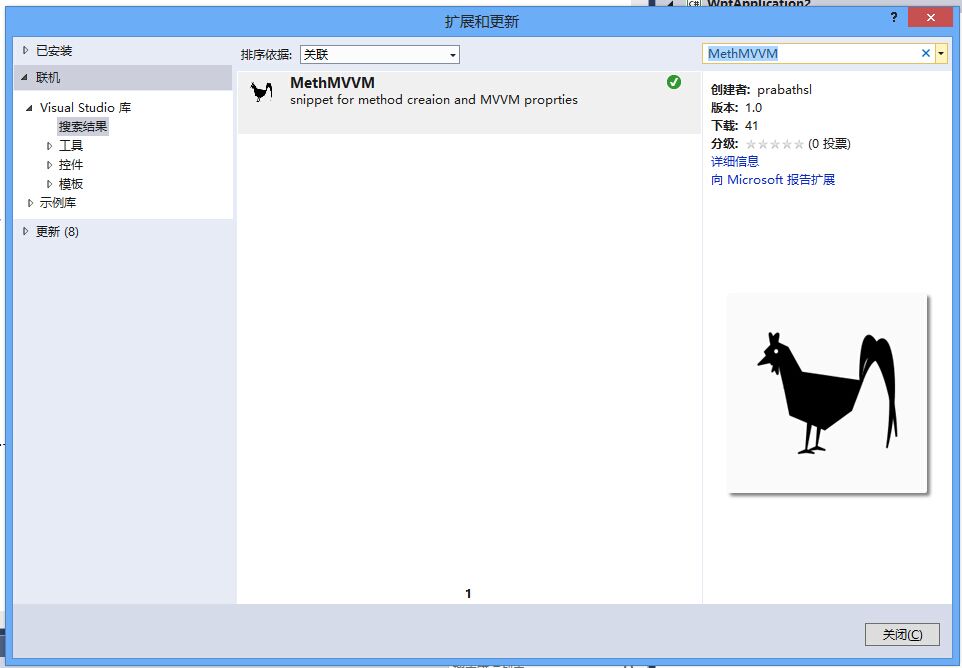This screenshot has width=962, height=668.
Task: Open the 排序依据 sort combo box
Action: 380,55
